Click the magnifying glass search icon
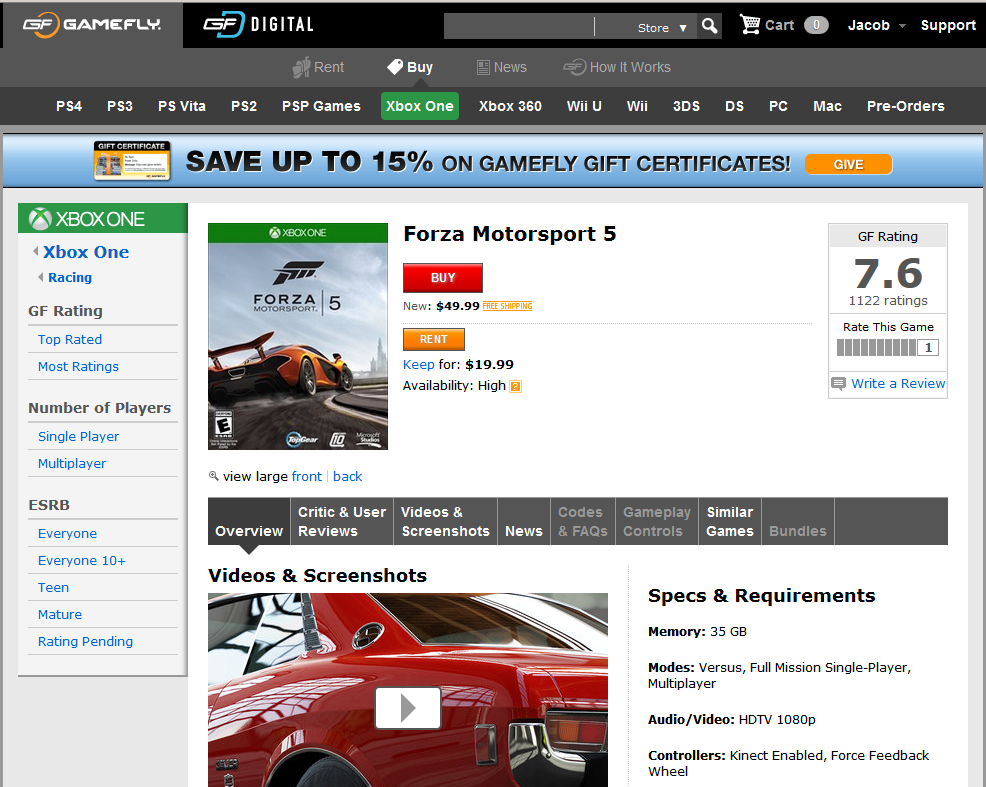This screenshot has height=787, width=986. (709, 26)
